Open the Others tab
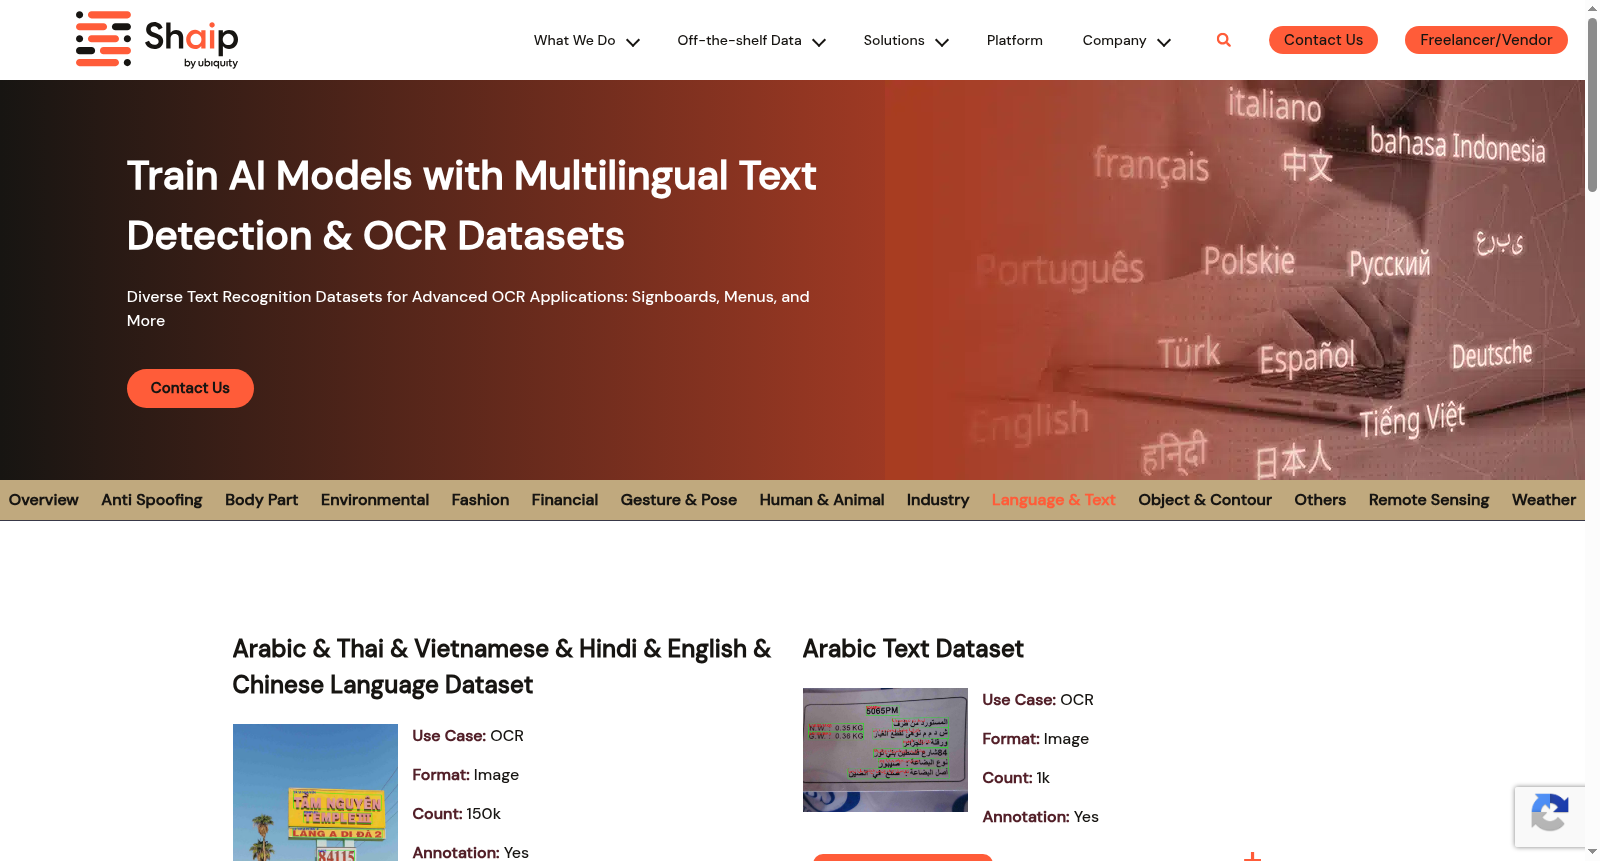Image resolution: width=1600 pixels, height=861 pixels. pos(1320,500)
